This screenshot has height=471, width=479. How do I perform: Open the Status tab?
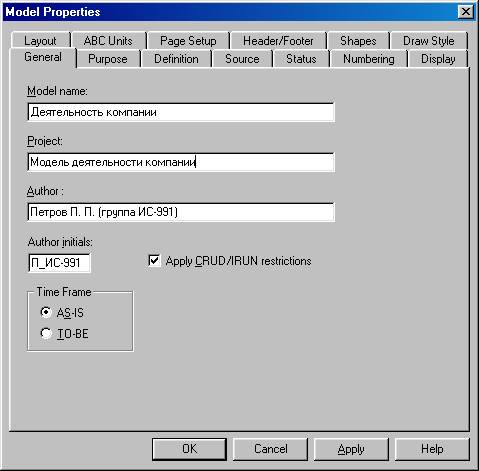(301, 59)
